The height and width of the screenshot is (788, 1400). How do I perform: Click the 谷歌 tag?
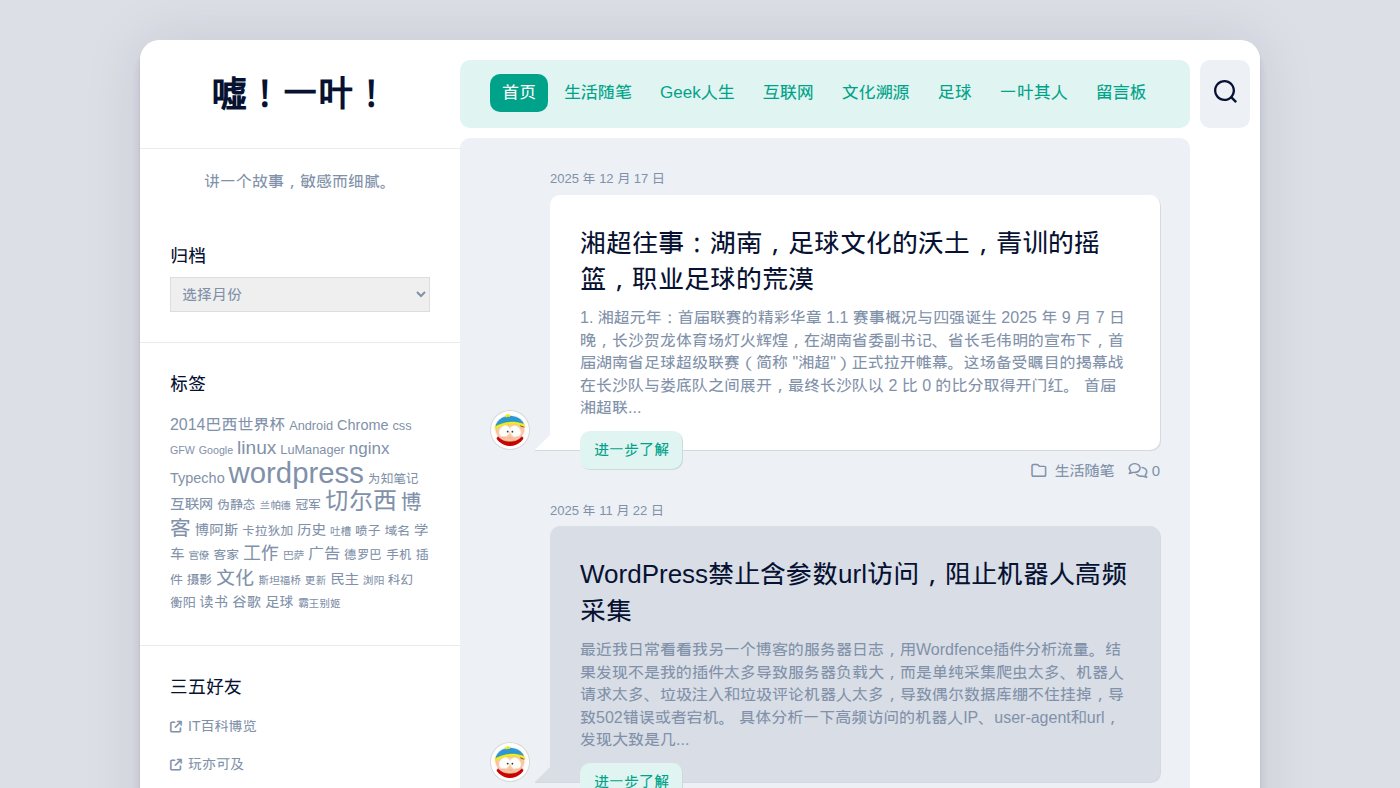click(247, 602)
